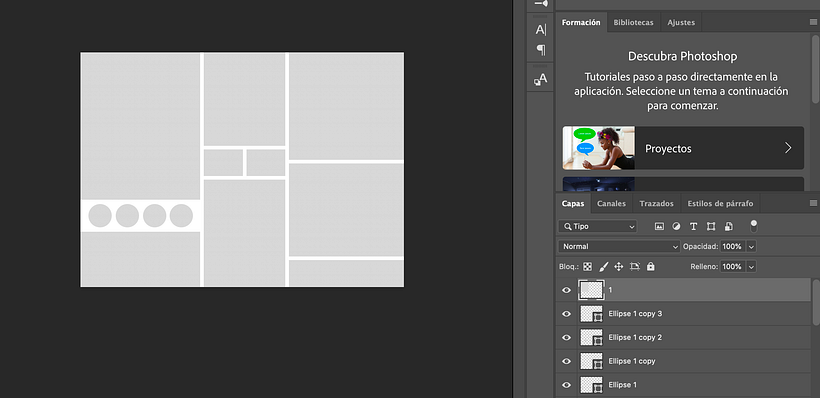Filter layers by pixel layers icon
The image size is (820, 398).
659,226
